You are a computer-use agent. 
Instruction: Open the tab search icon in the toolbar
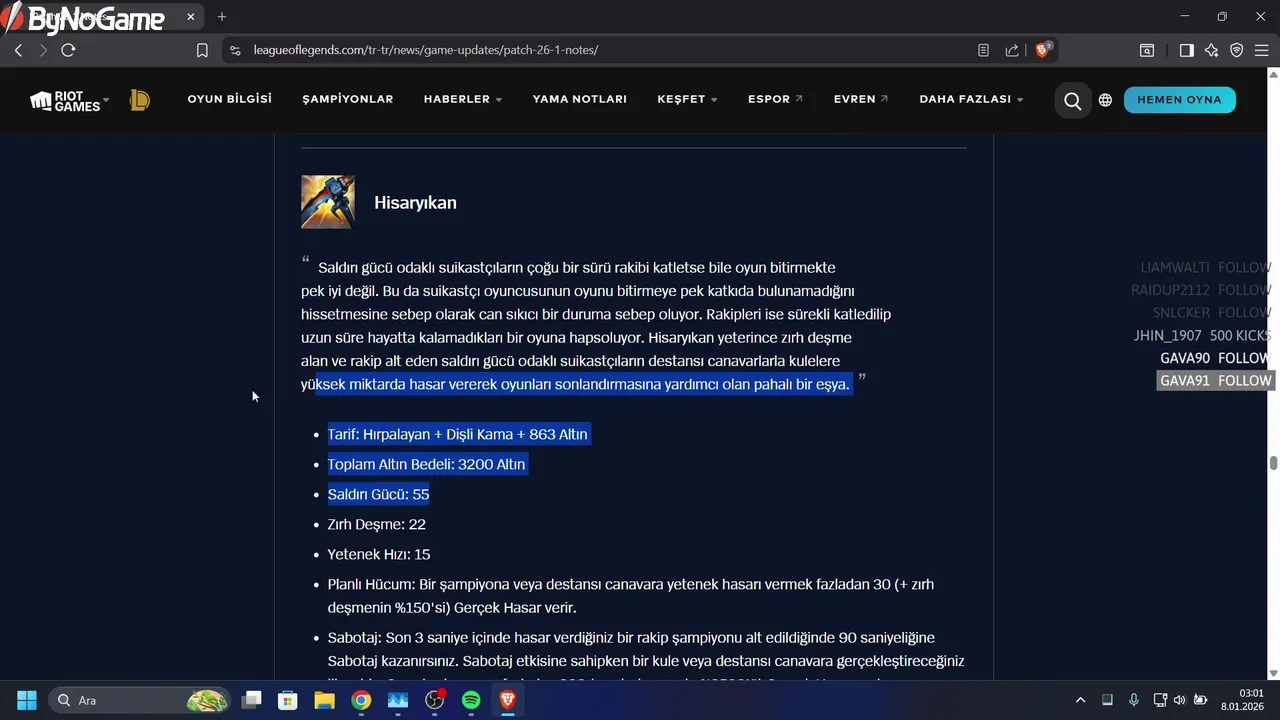[x=1147, y=50]
